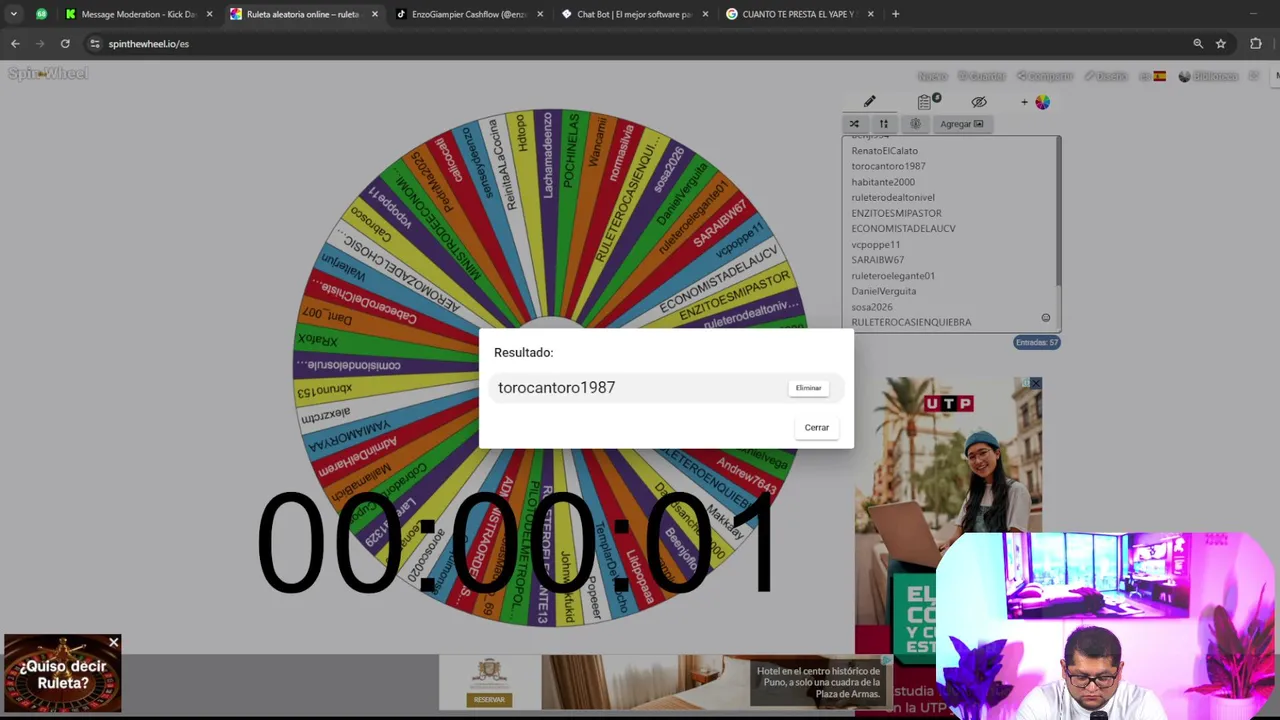Open the Spanish flag language selector
This screenshot has width=1280, height=720.
point(1159,76)
